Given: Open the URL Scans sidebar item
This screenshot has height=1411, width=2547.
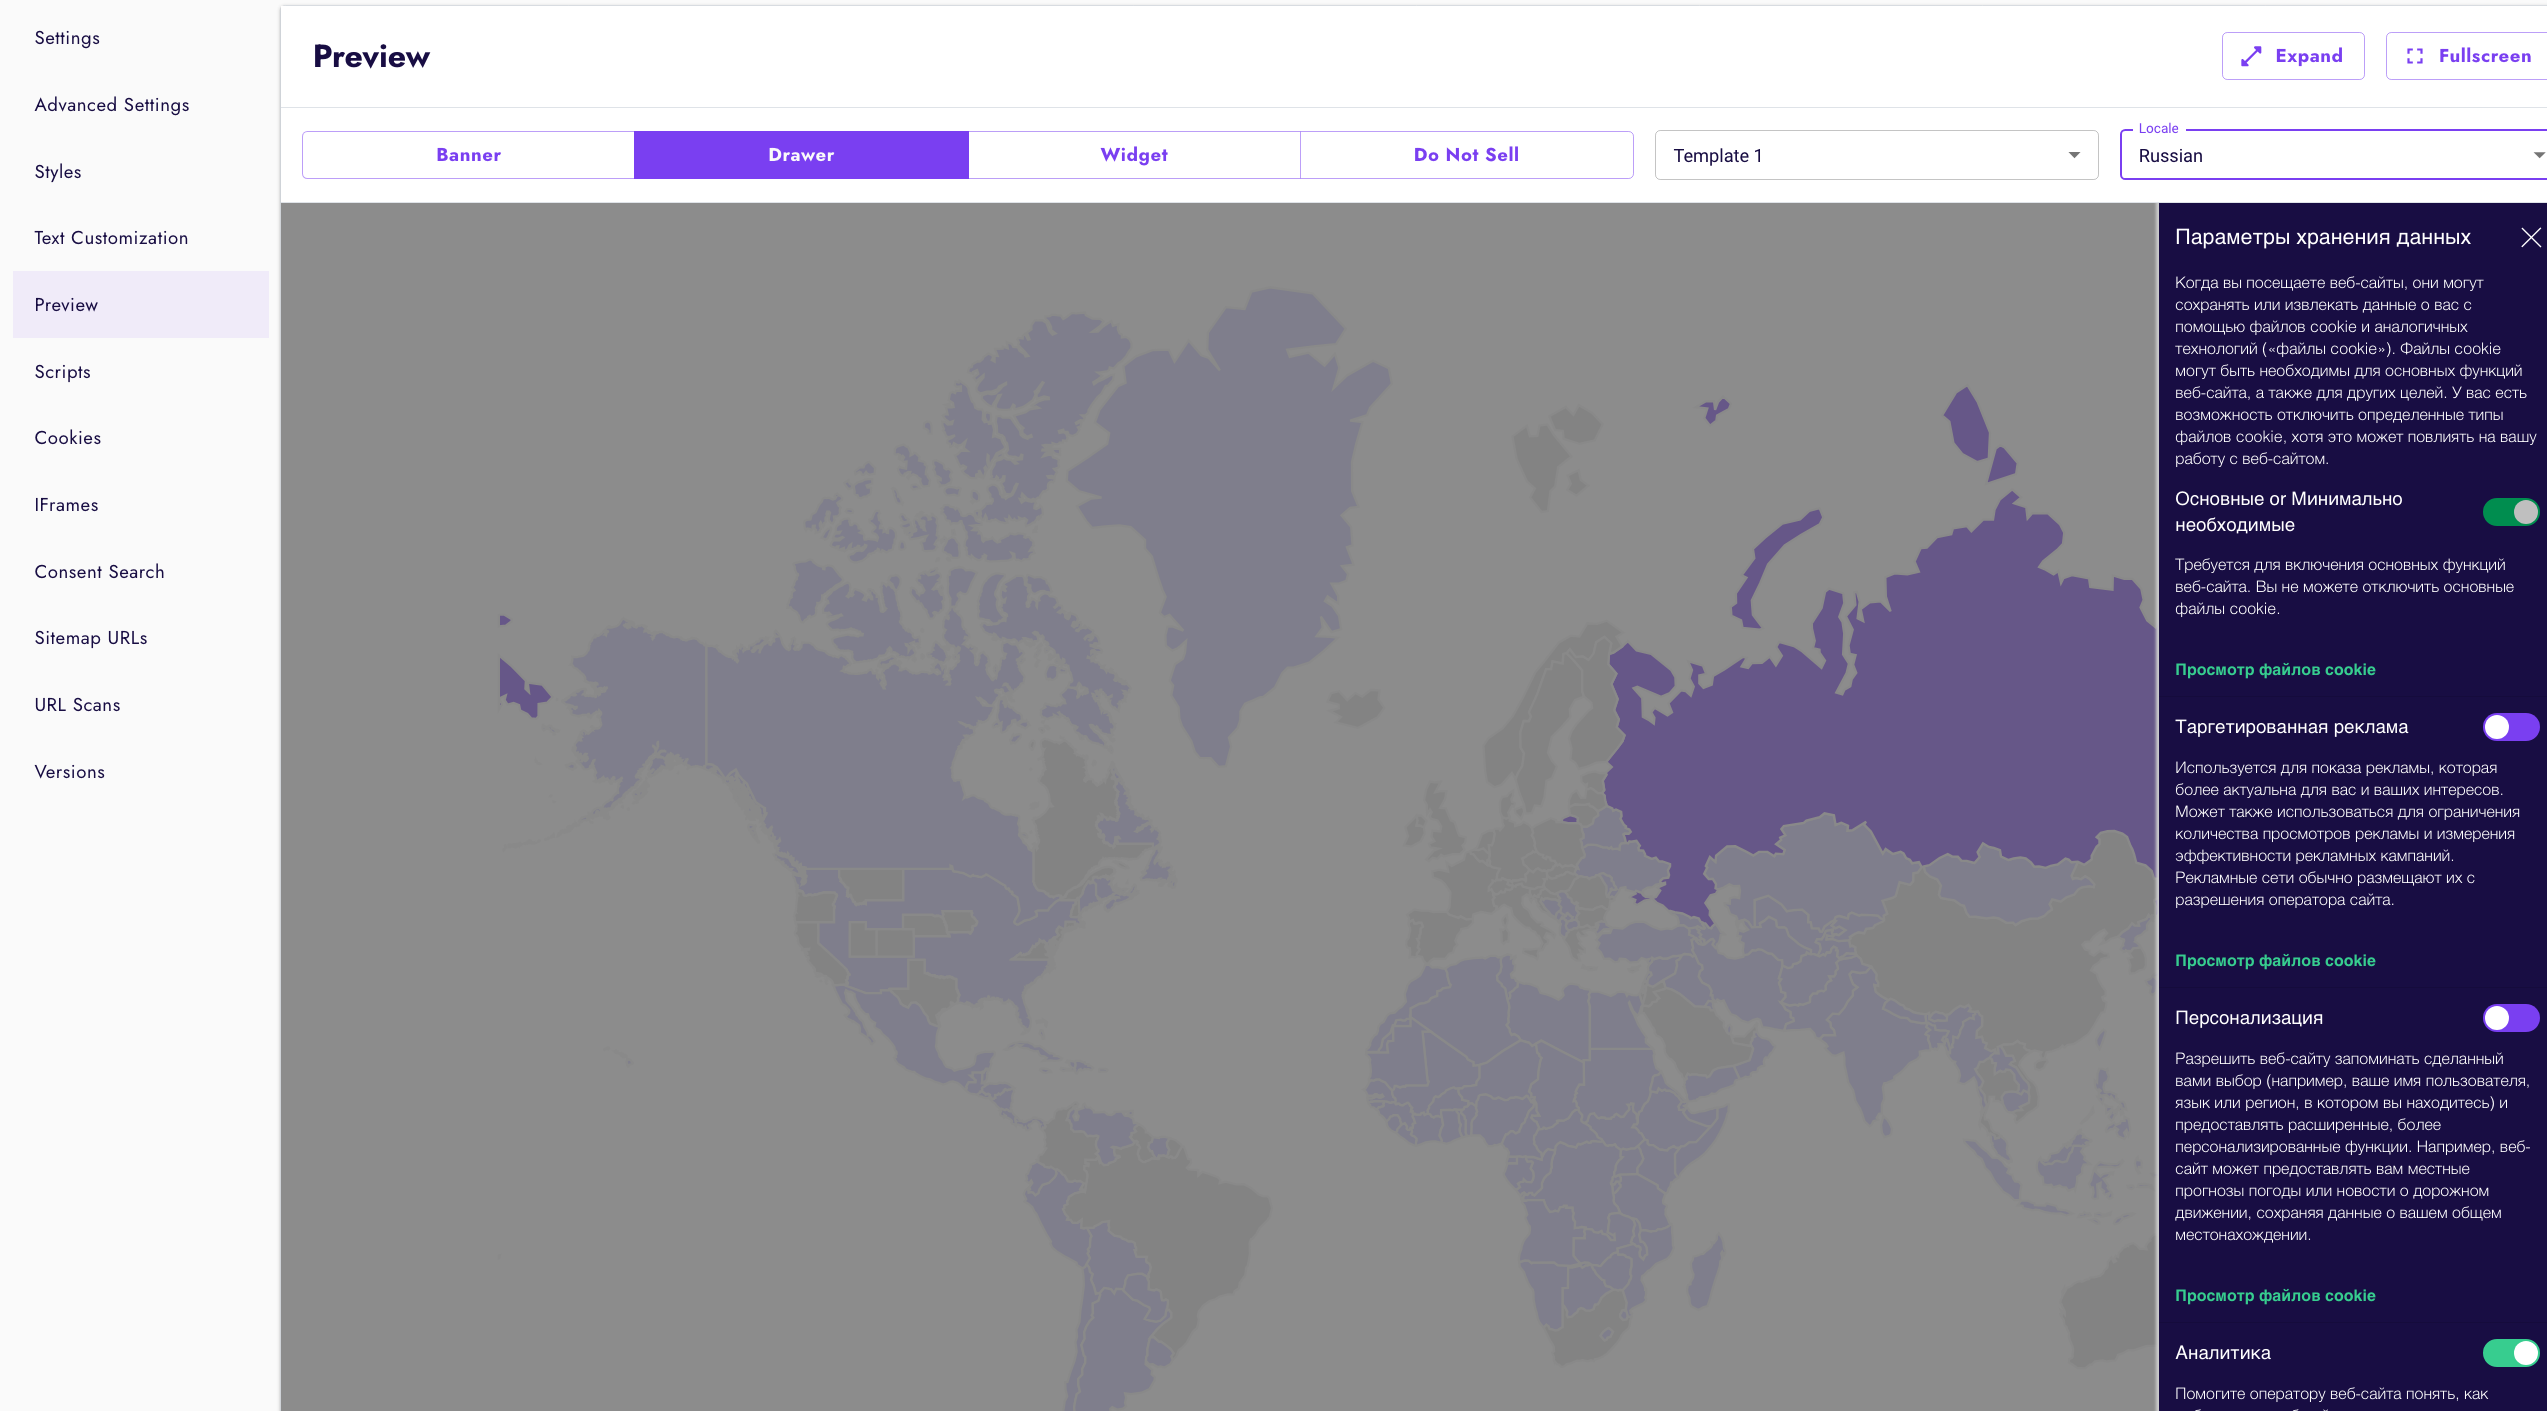Looking at the screenshot, I should point(77,705).
